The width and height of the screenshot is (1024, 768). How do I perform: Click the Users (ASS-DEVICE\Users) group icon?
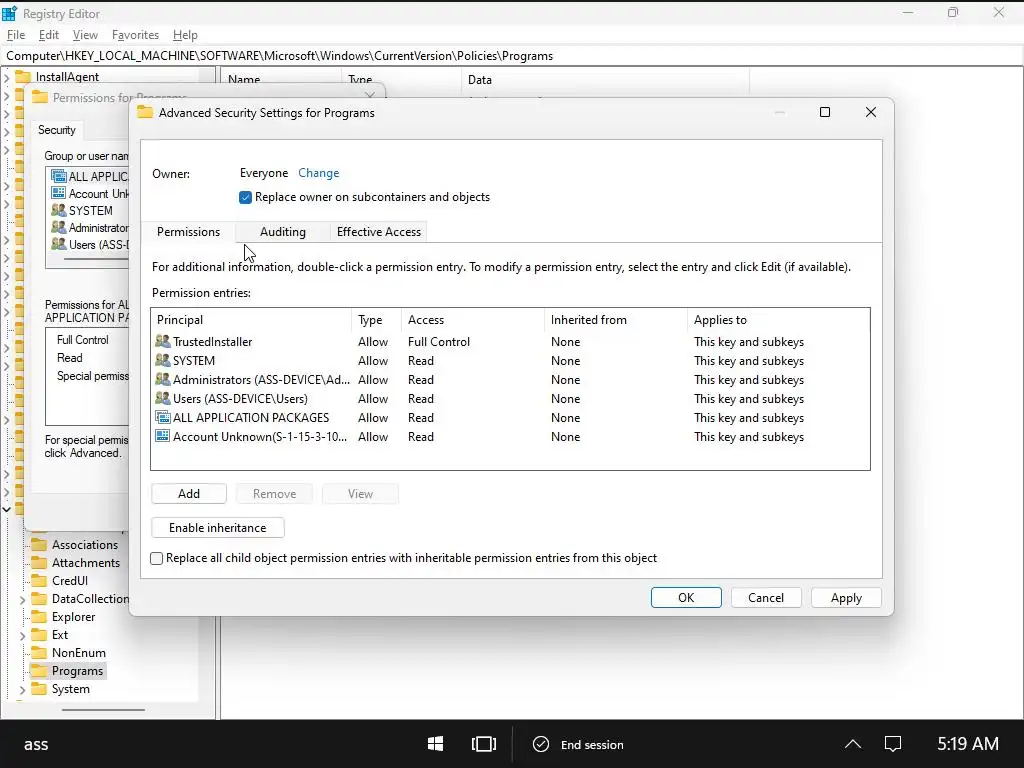coord(163,398)
